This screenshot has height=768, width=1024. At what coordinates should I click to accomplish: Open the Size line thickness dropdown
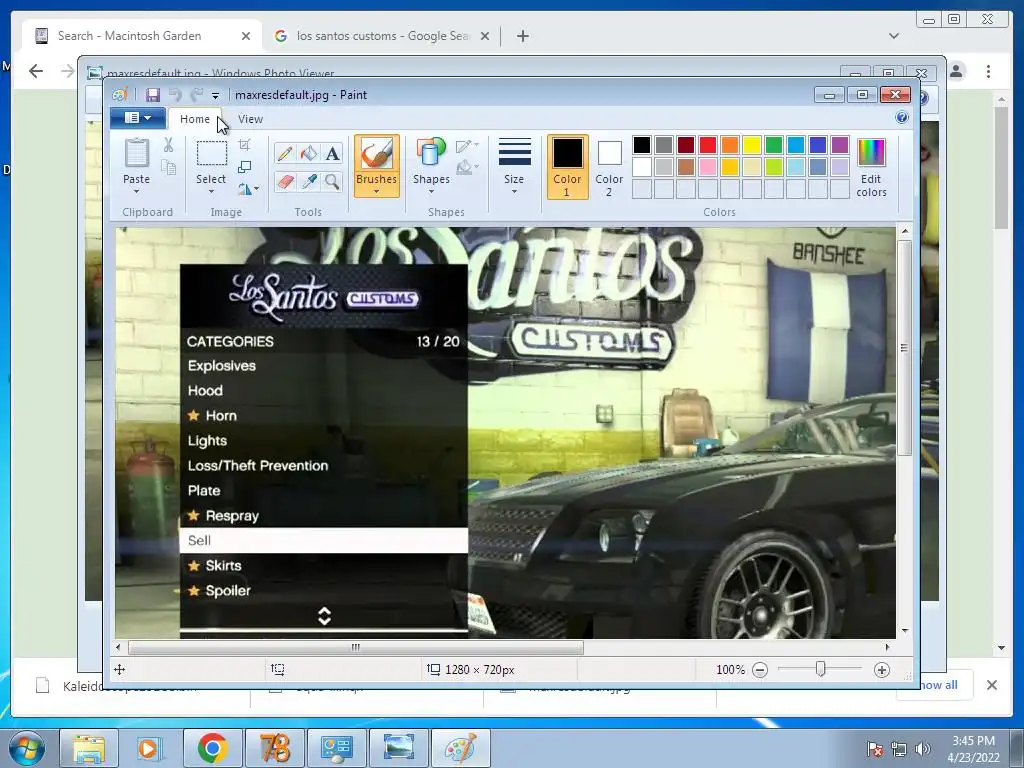(514, 166)
